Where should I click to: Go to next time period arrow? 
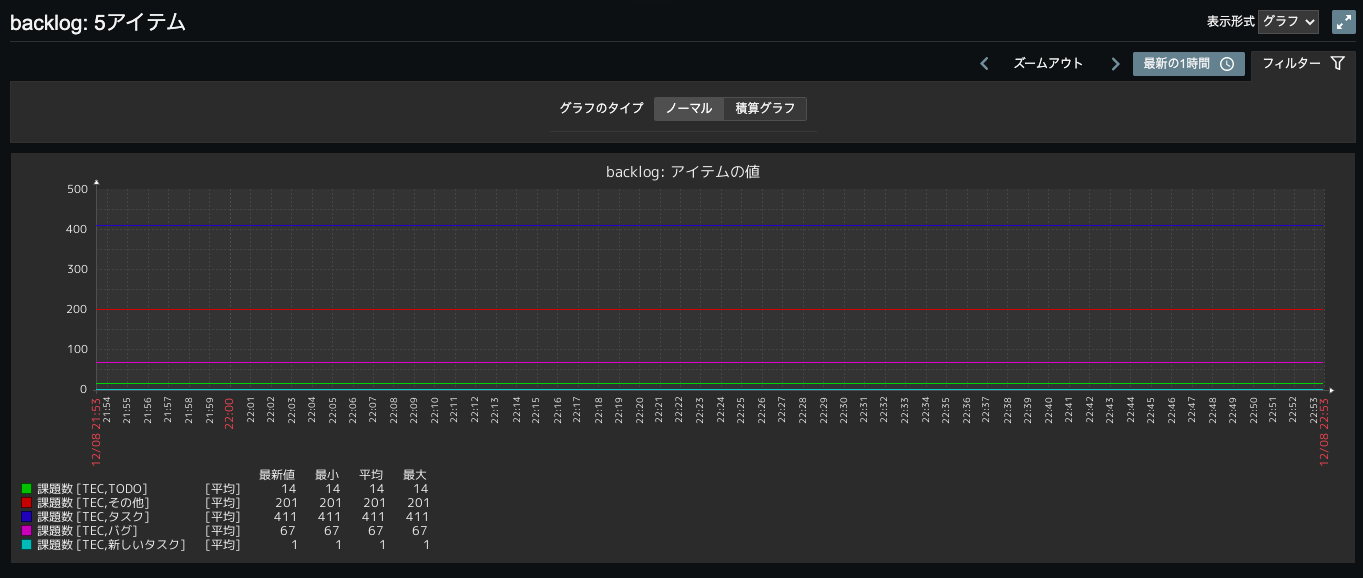pyautogui.click(x=1115, y=64)
